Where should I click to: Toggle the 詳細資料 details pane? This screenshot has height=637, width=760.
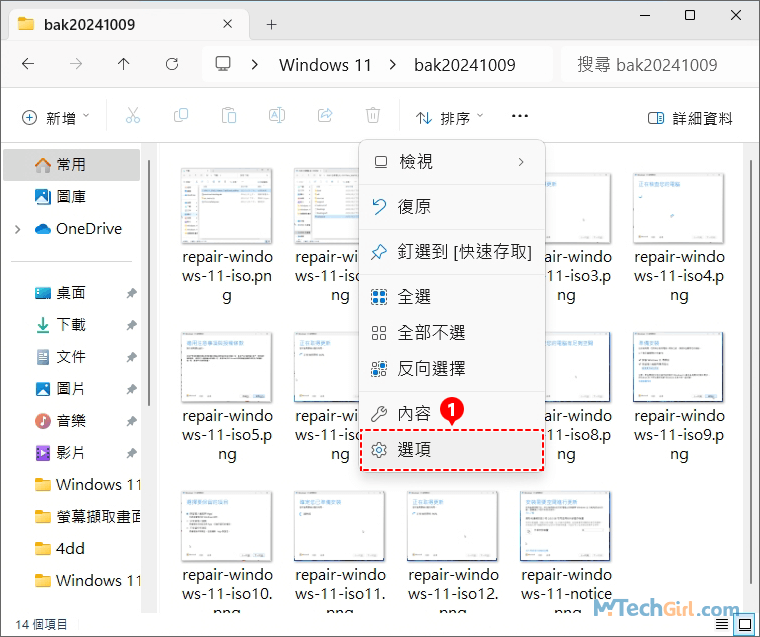(690, 118)
